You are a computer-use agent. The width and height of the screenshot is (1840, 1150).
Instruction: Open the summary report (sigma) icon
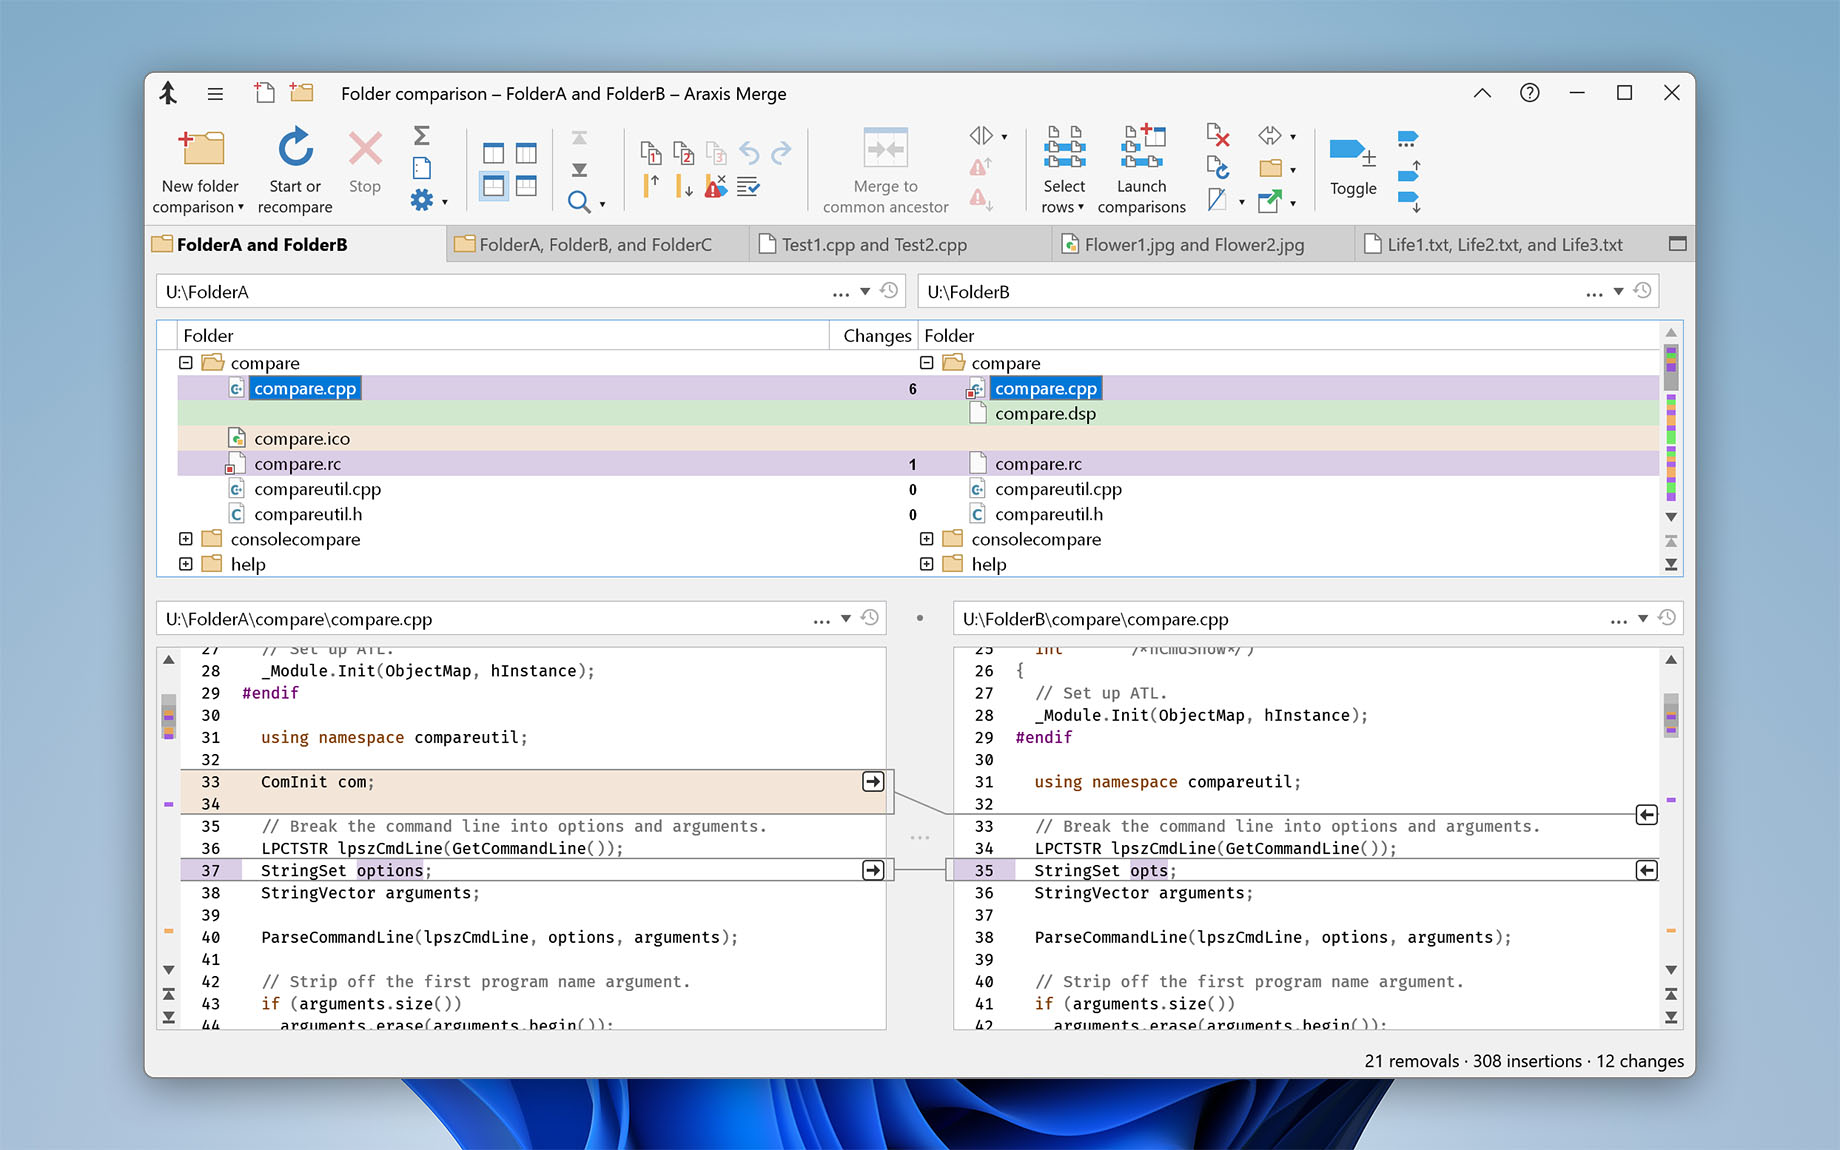click(422, 133)
